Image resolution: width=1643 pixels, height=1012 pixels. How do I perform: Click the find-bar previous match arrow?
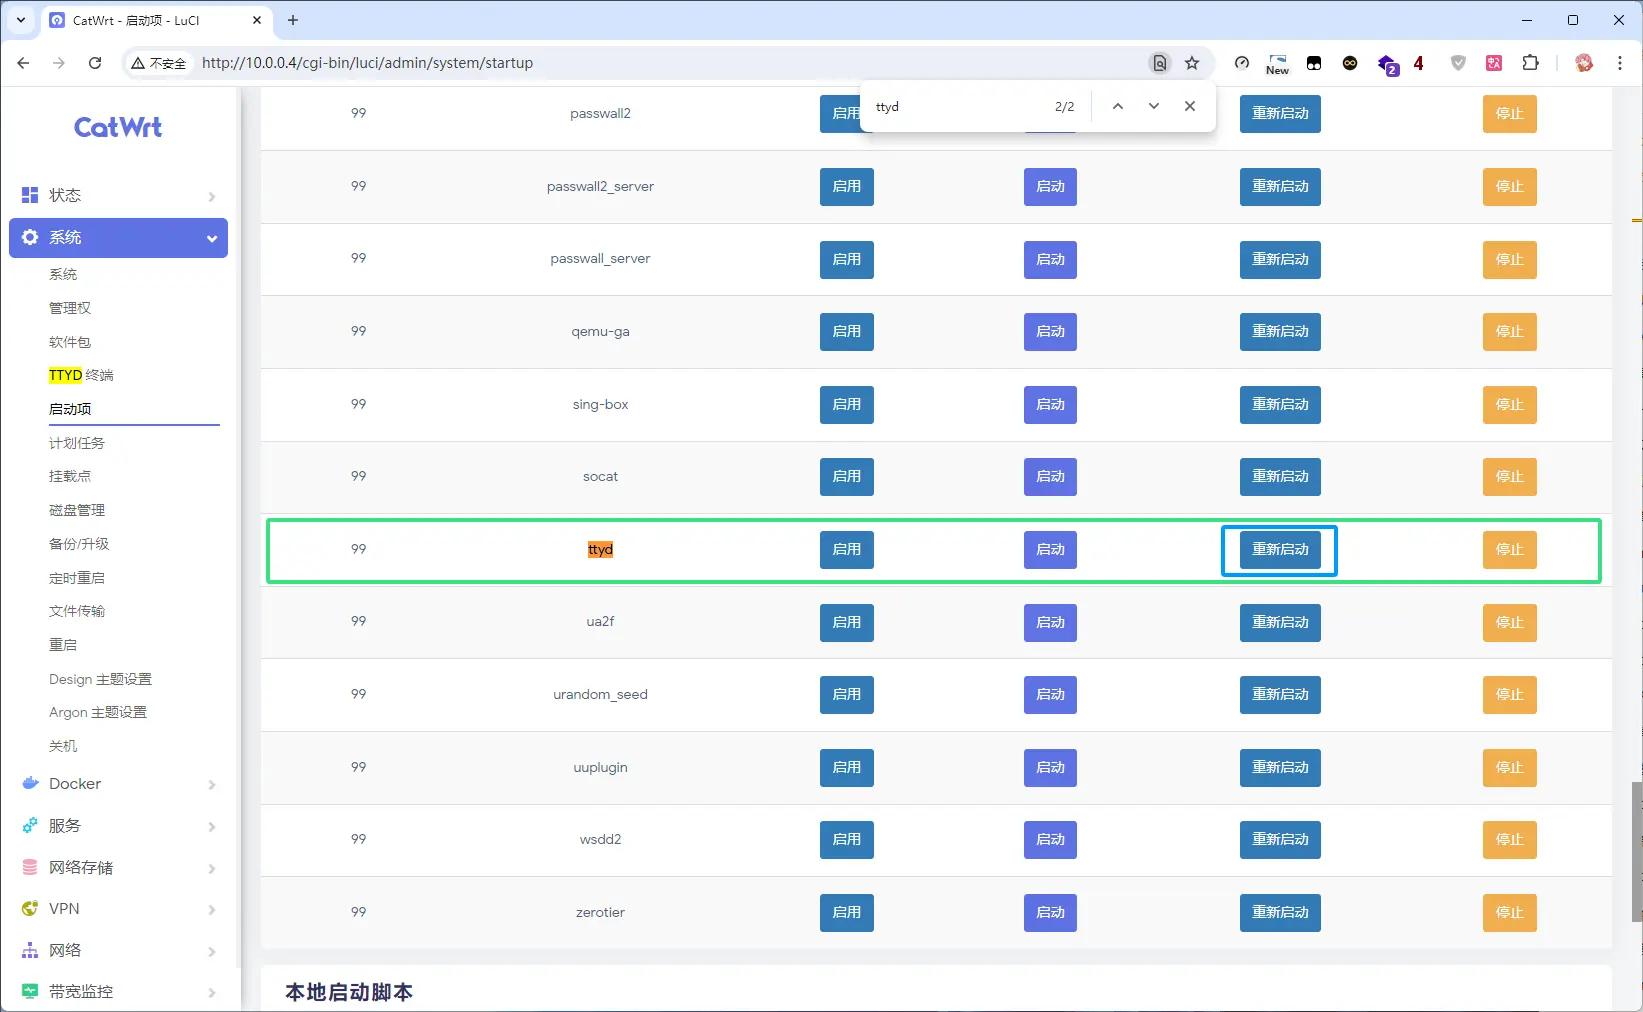[1118, 106]
